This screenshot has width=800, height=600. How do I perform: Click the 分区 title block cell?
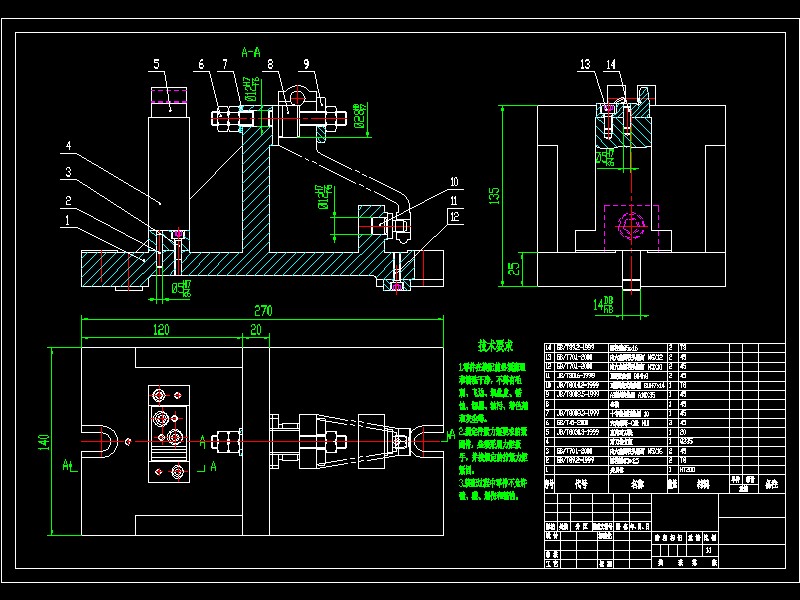pyautogui.click(x=581, y=527)
